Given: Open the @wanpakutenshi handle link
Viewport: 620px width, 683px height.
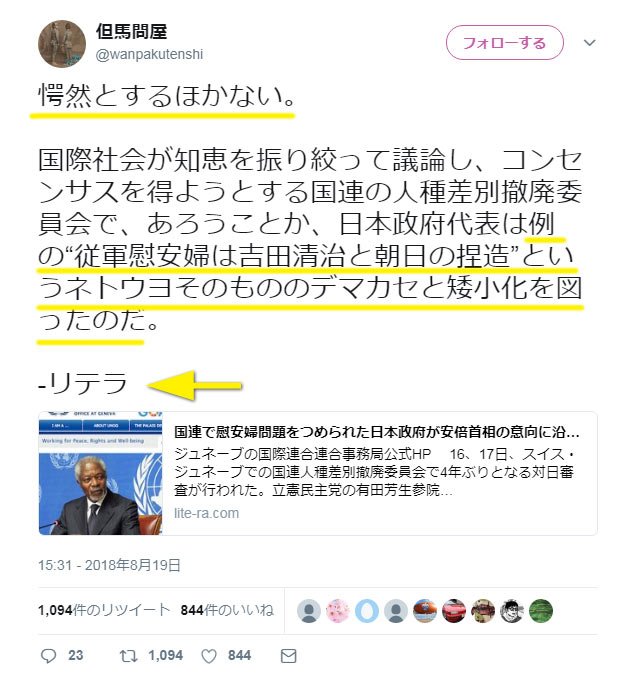Looking at the screenshot, I should click(x=149, y=54).
